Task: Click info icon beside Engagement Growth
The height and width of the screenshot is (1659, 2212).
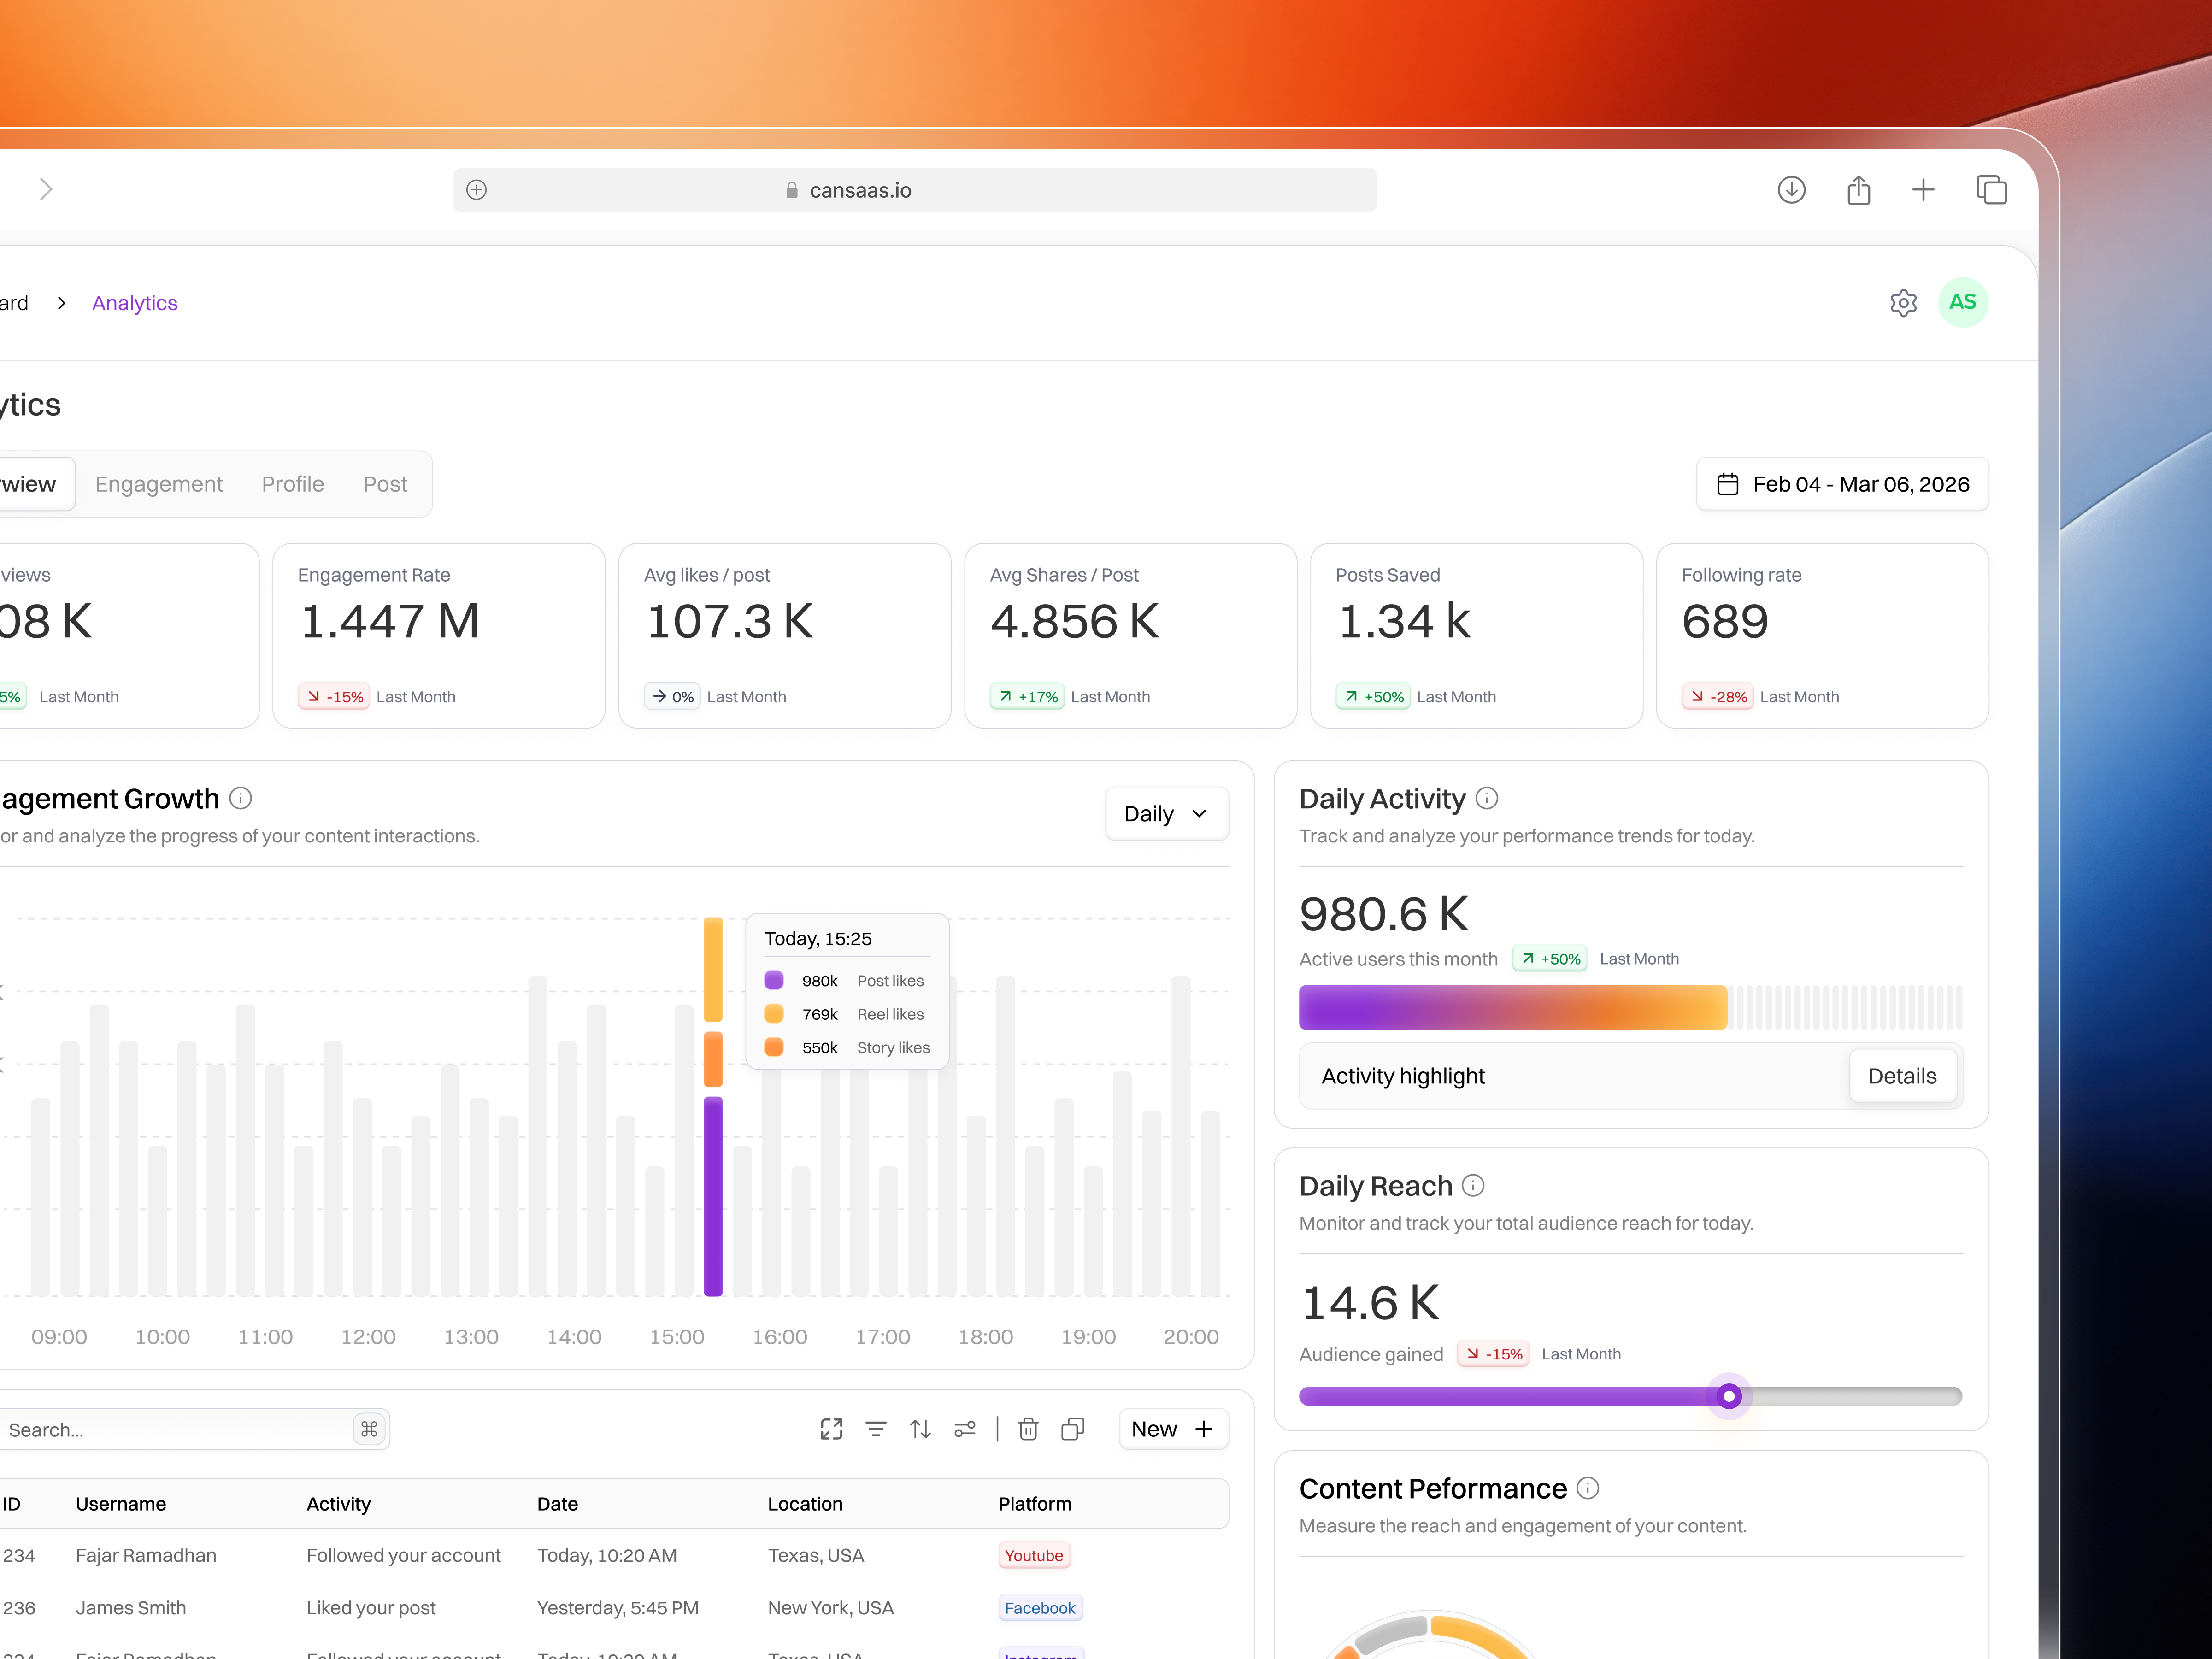Action: [x=240, y=798]
